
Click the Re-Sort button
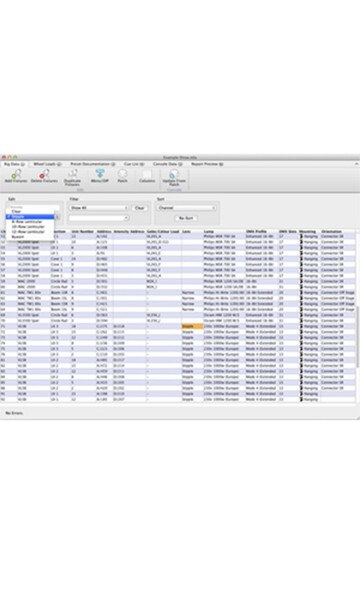point(186,218)
